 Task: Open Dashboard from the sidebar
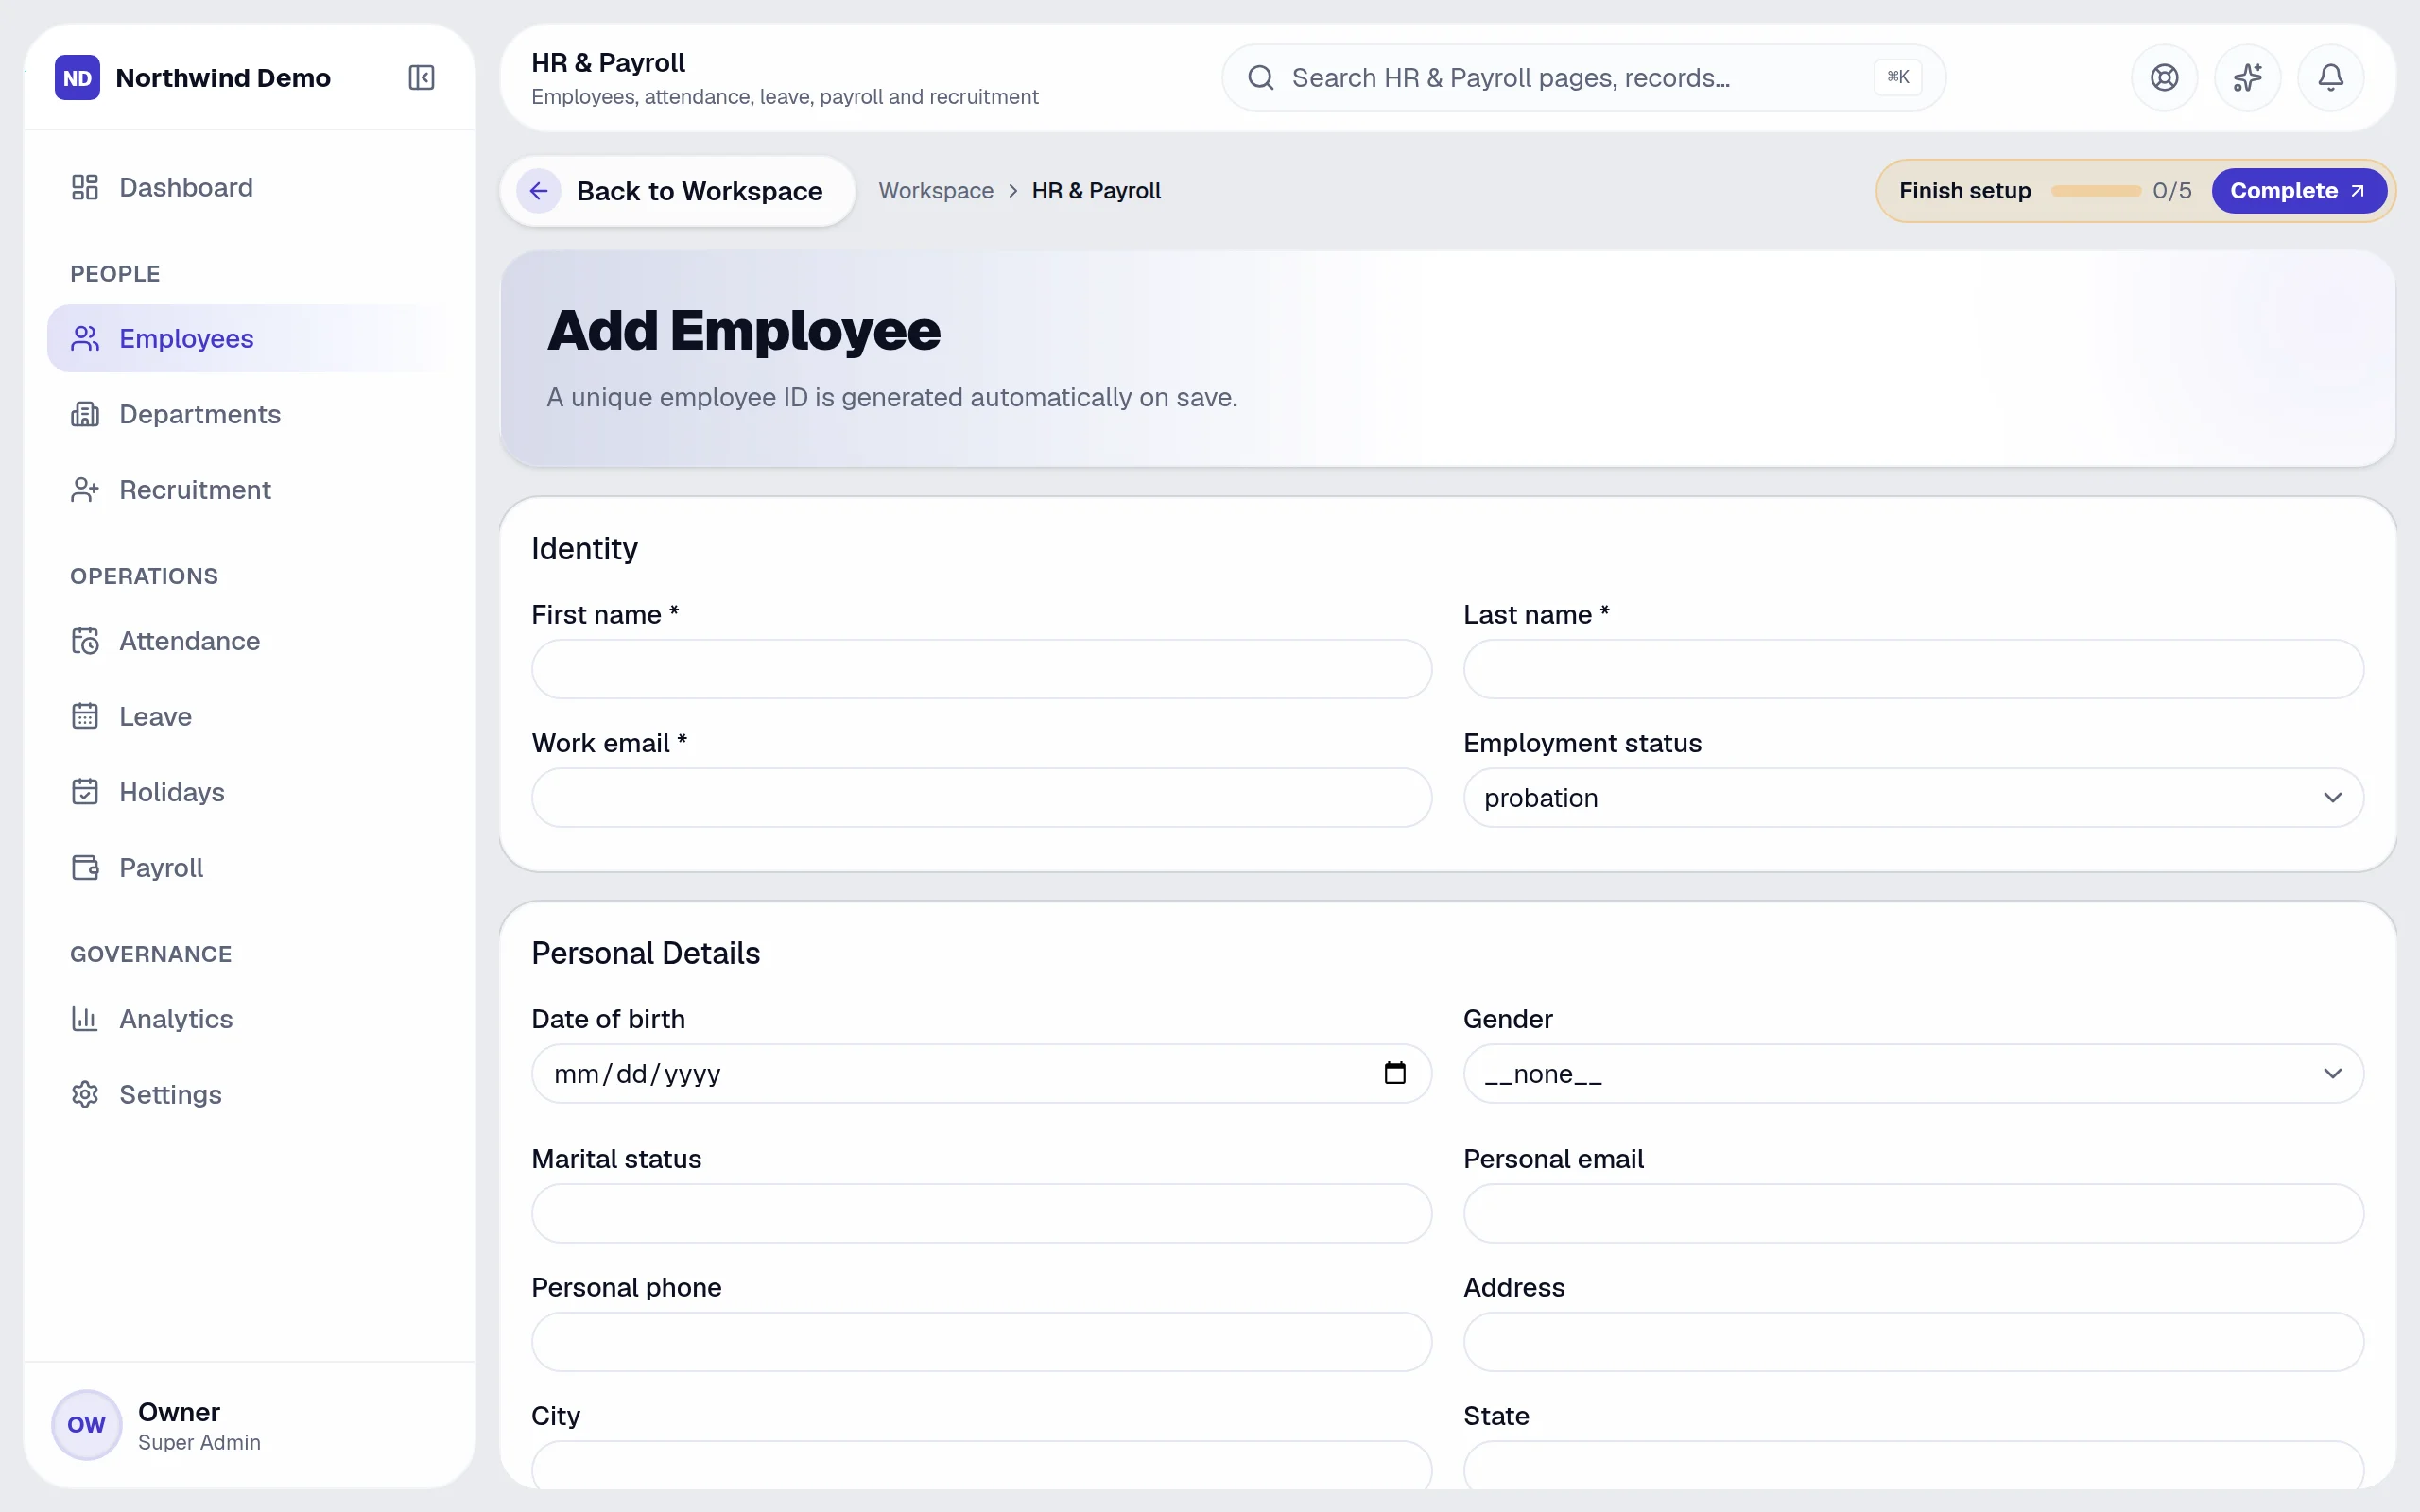250,187
